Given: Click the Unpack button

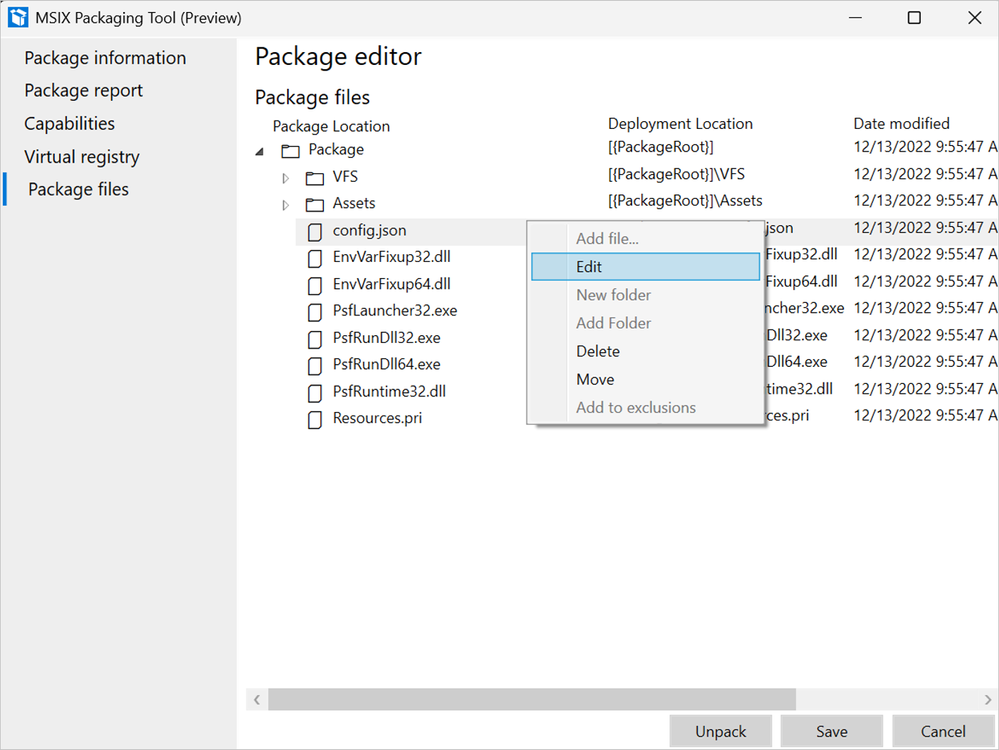Looking at the screenshot, I should (x=721, y=731).
